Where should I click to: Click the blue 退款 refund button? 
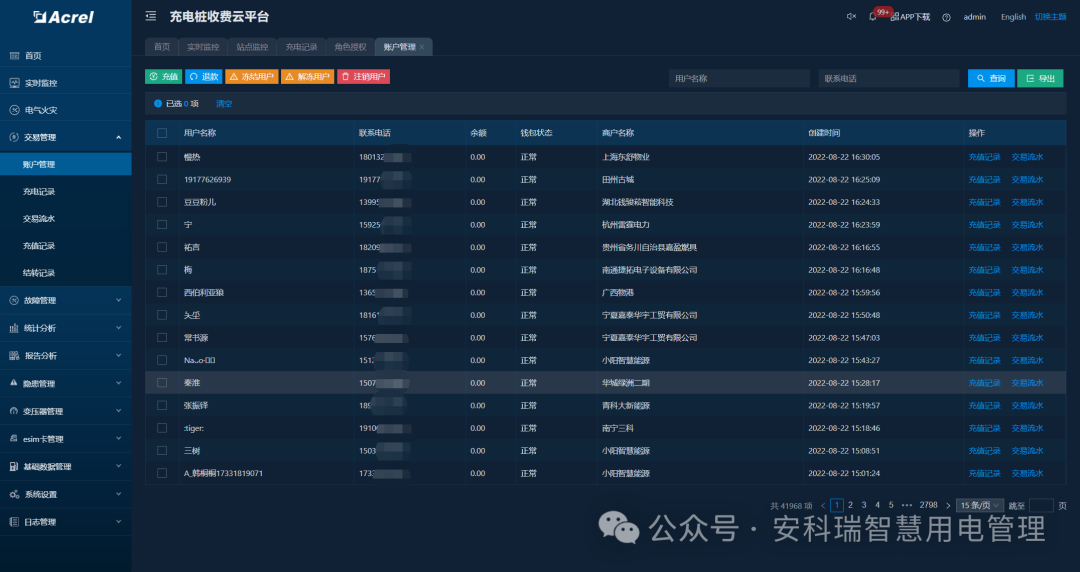204,76
